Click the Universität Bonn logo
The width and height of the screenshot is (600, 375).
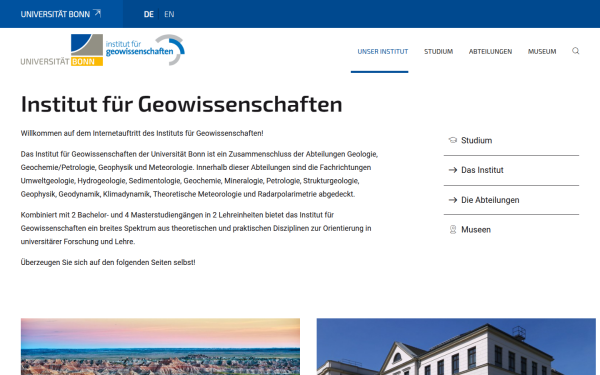click(62, 50)
